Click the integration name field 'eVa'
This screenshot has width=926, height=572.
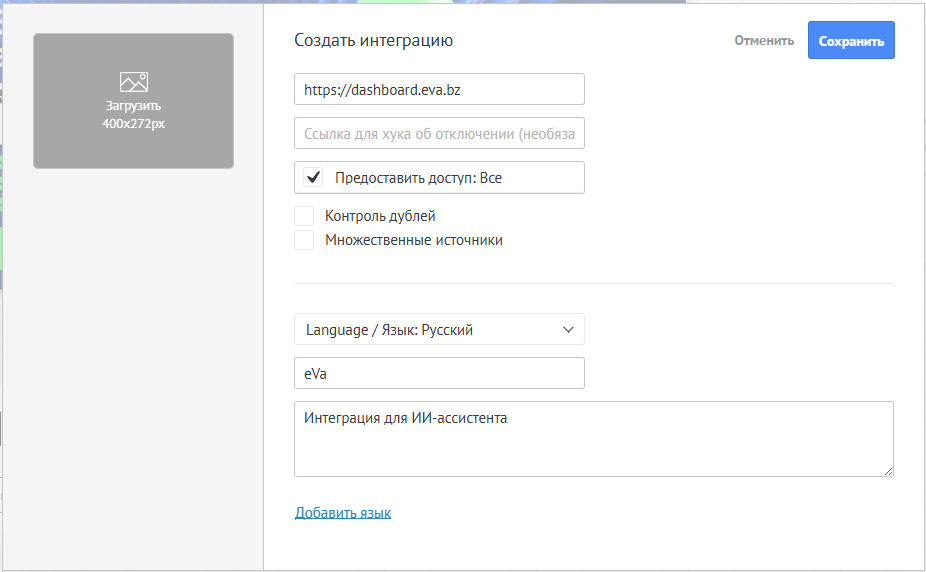pos(439,373)
